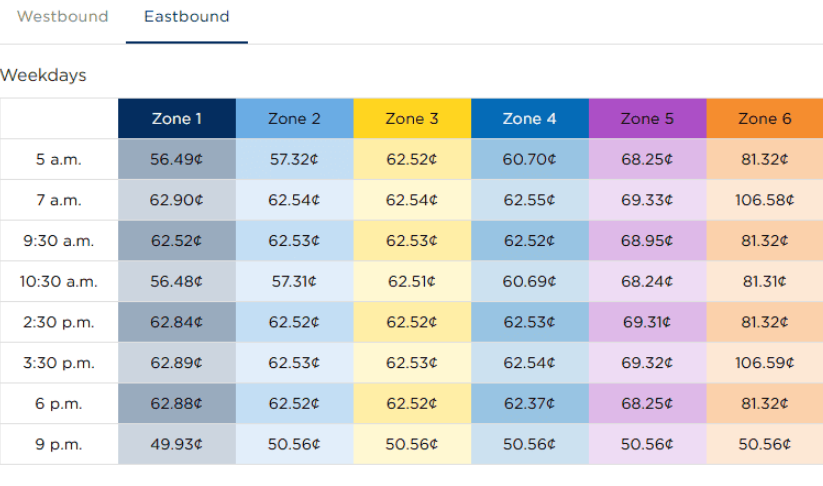The height and width of the screenshot is (486, 823).
Task: Click the Zone 4 column header
Action: (530, 119)
